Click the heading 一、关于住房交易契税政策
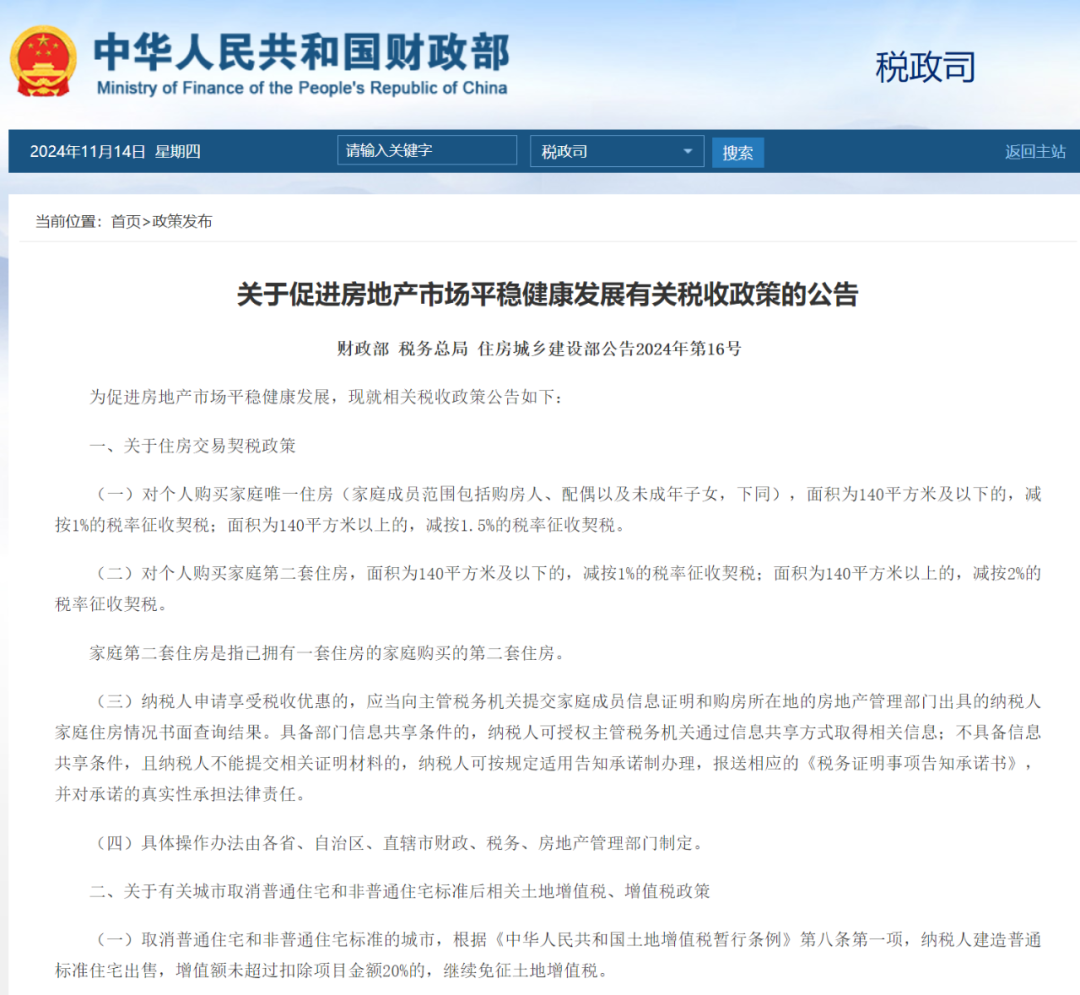Image resolution: width=1080 pixels, height=995 pixels. tap(193, 446)
